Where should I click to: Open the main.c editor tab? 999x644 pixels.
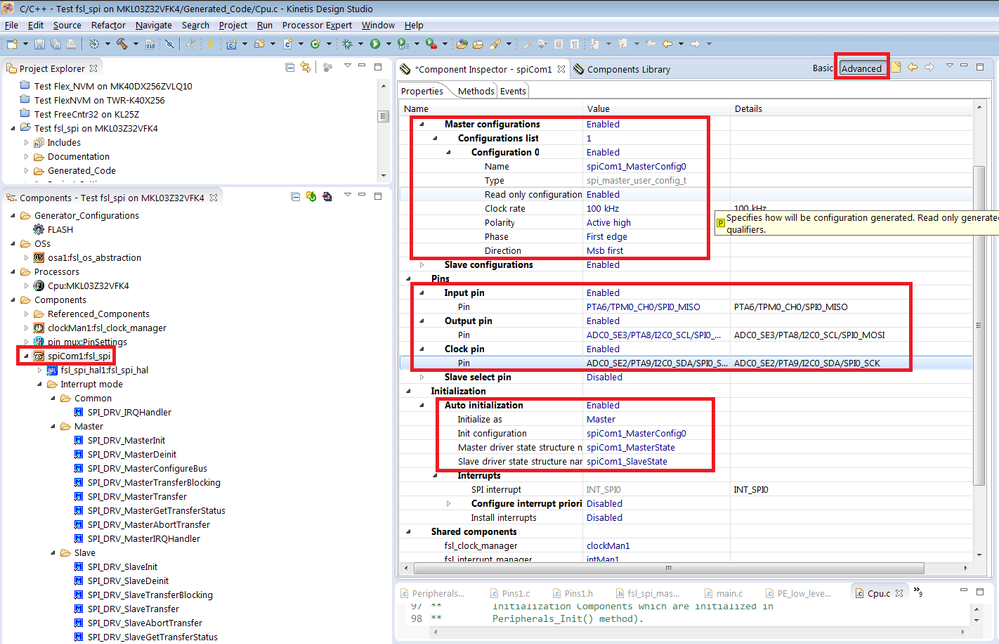pyautogui.click(x=723, y=593)
